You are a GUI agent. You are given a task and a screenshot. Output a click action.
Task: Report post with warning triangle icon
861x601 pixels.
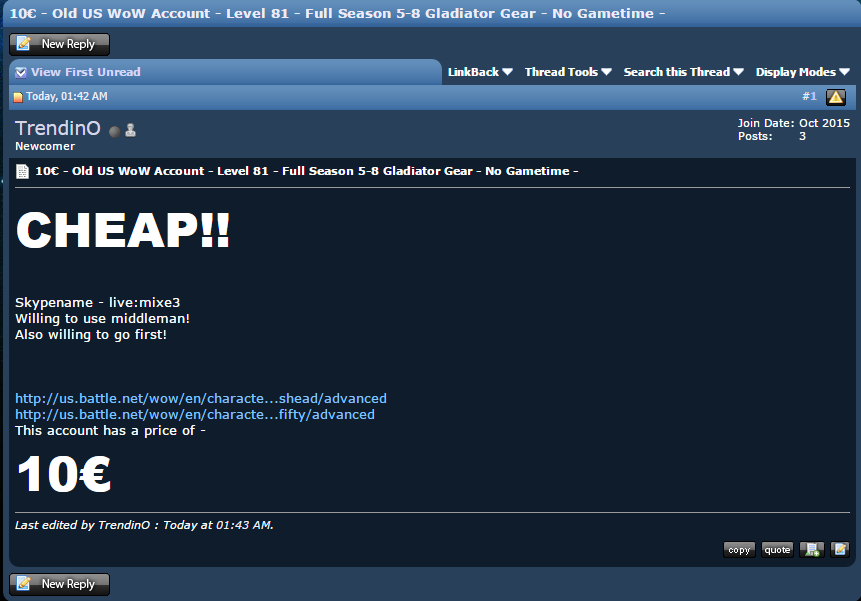point(836,97)
